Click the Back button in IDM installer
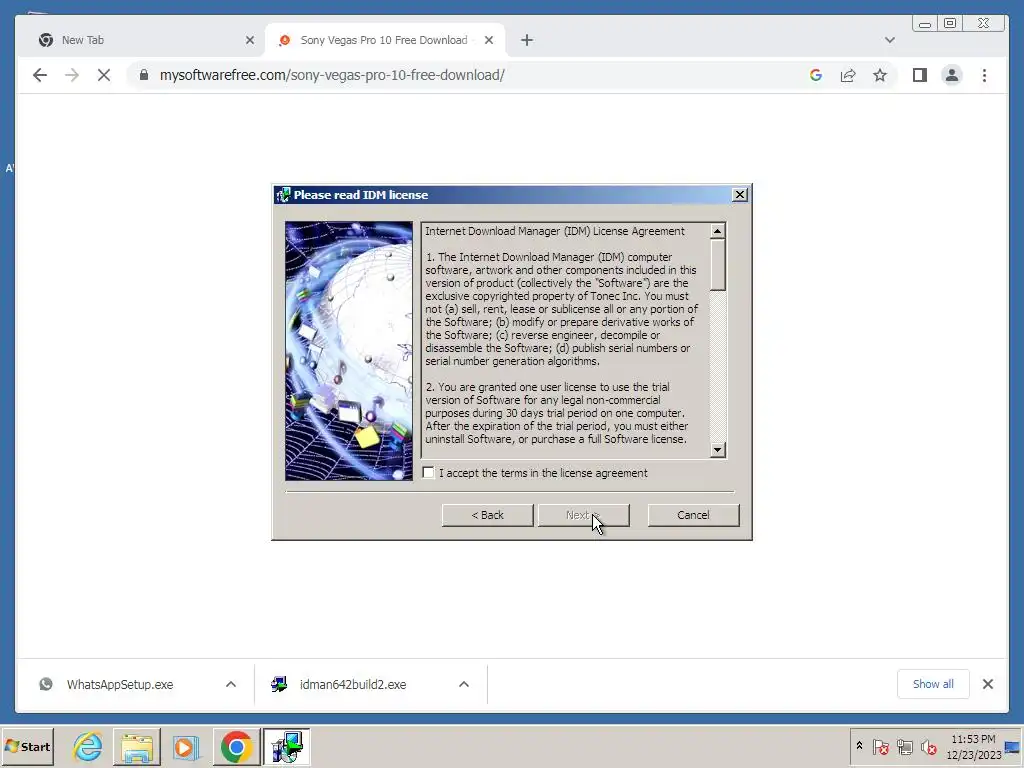Viewport: 1024px width, 768px height. [487, 515]
